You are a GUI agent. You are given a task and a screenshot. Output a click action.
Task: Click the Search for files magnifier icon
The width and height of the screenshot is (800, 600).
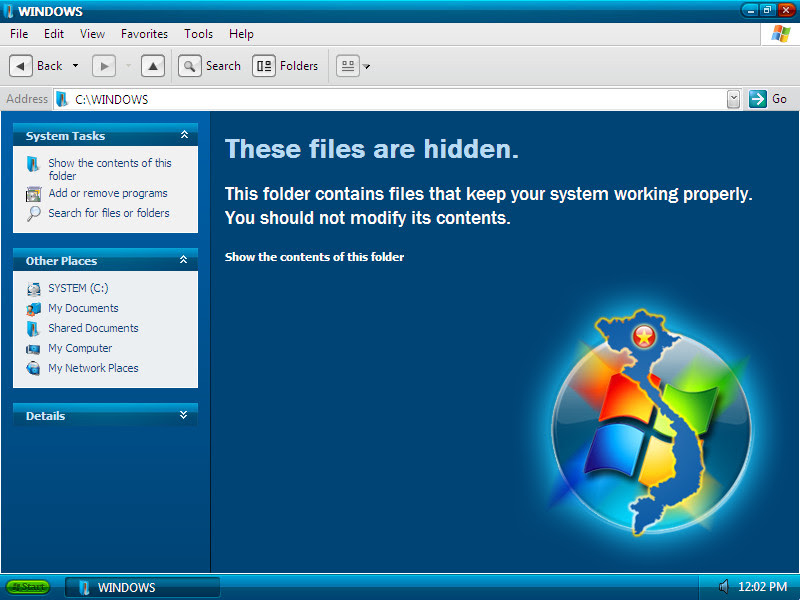34,213
